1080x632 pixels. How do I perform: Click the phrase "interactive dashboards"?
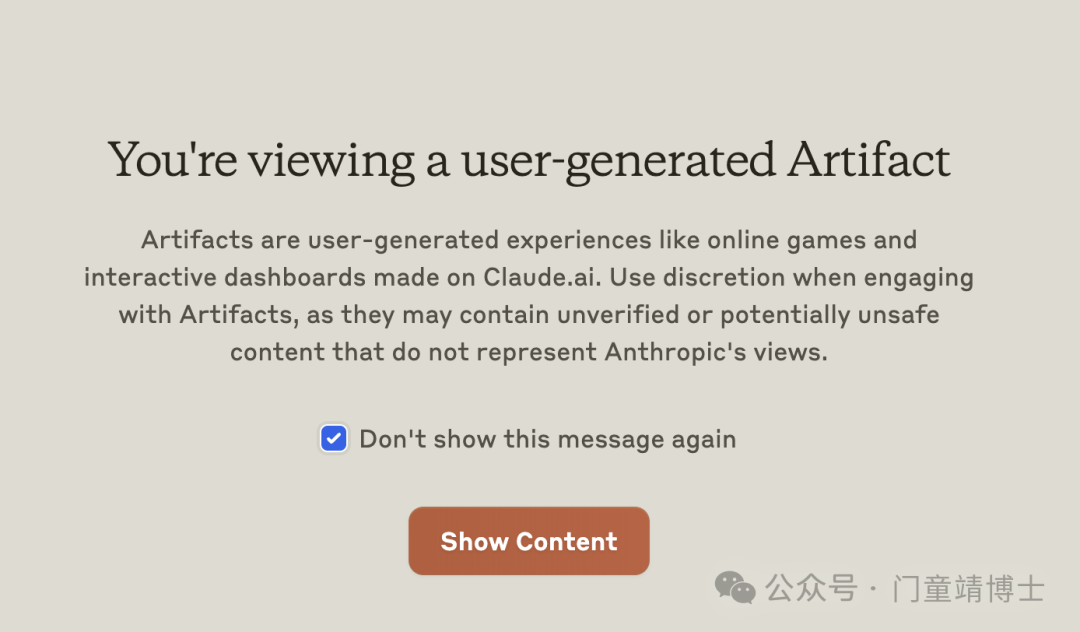pos(225,277)
